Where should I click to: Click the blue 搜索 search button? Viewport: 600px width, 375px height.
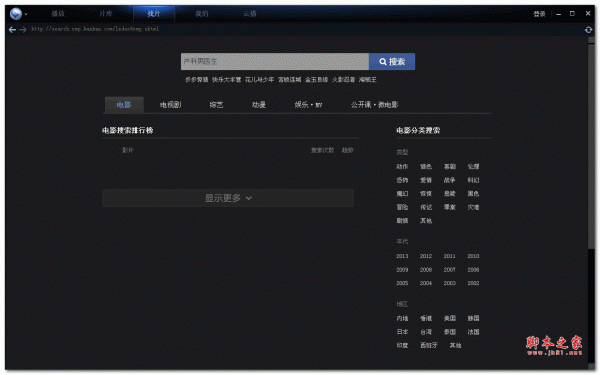tap(392, 62)
